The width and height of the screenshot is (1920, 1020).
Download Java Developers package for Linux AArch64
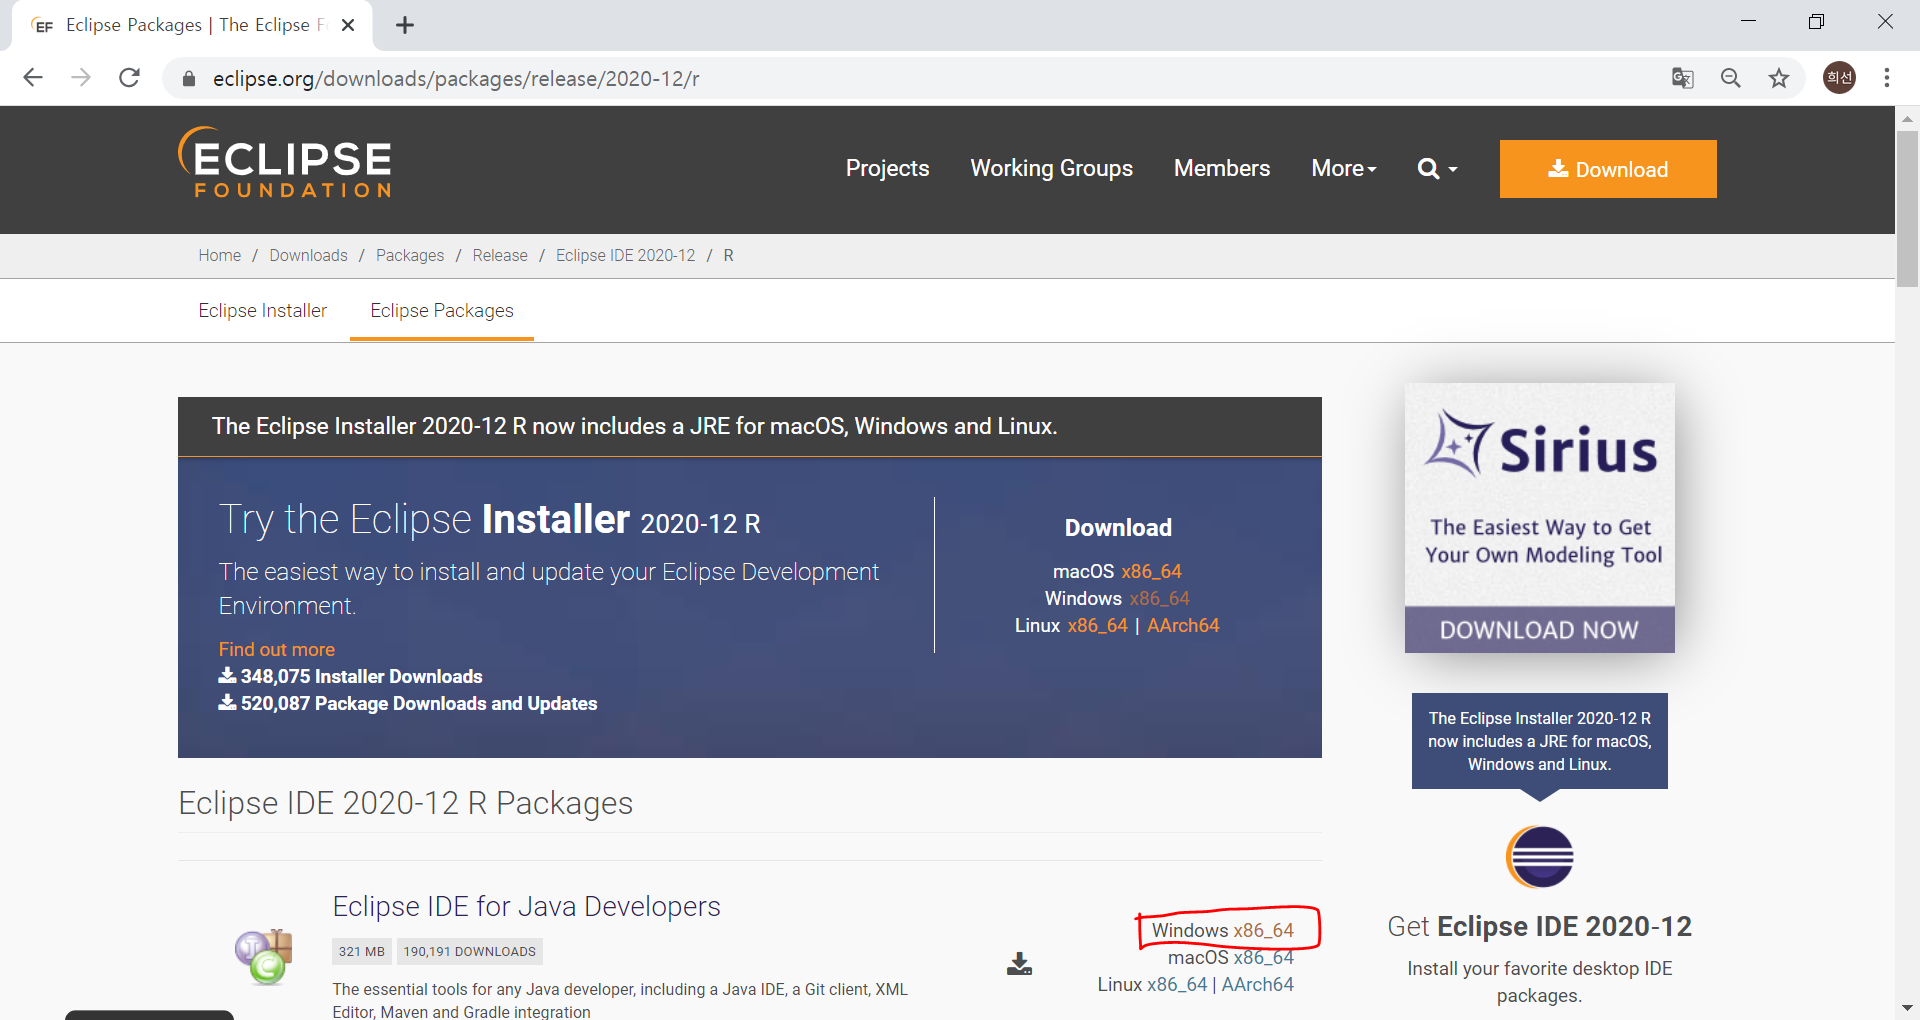point(1258,984)
